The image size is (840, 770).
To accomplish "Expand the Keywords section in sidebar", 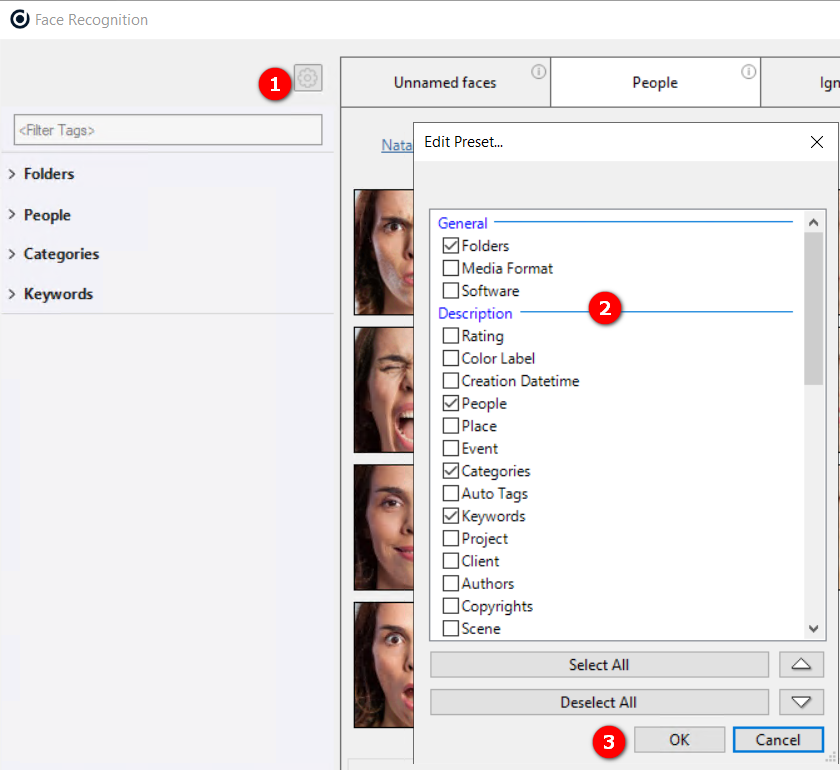I will [12, 294].
